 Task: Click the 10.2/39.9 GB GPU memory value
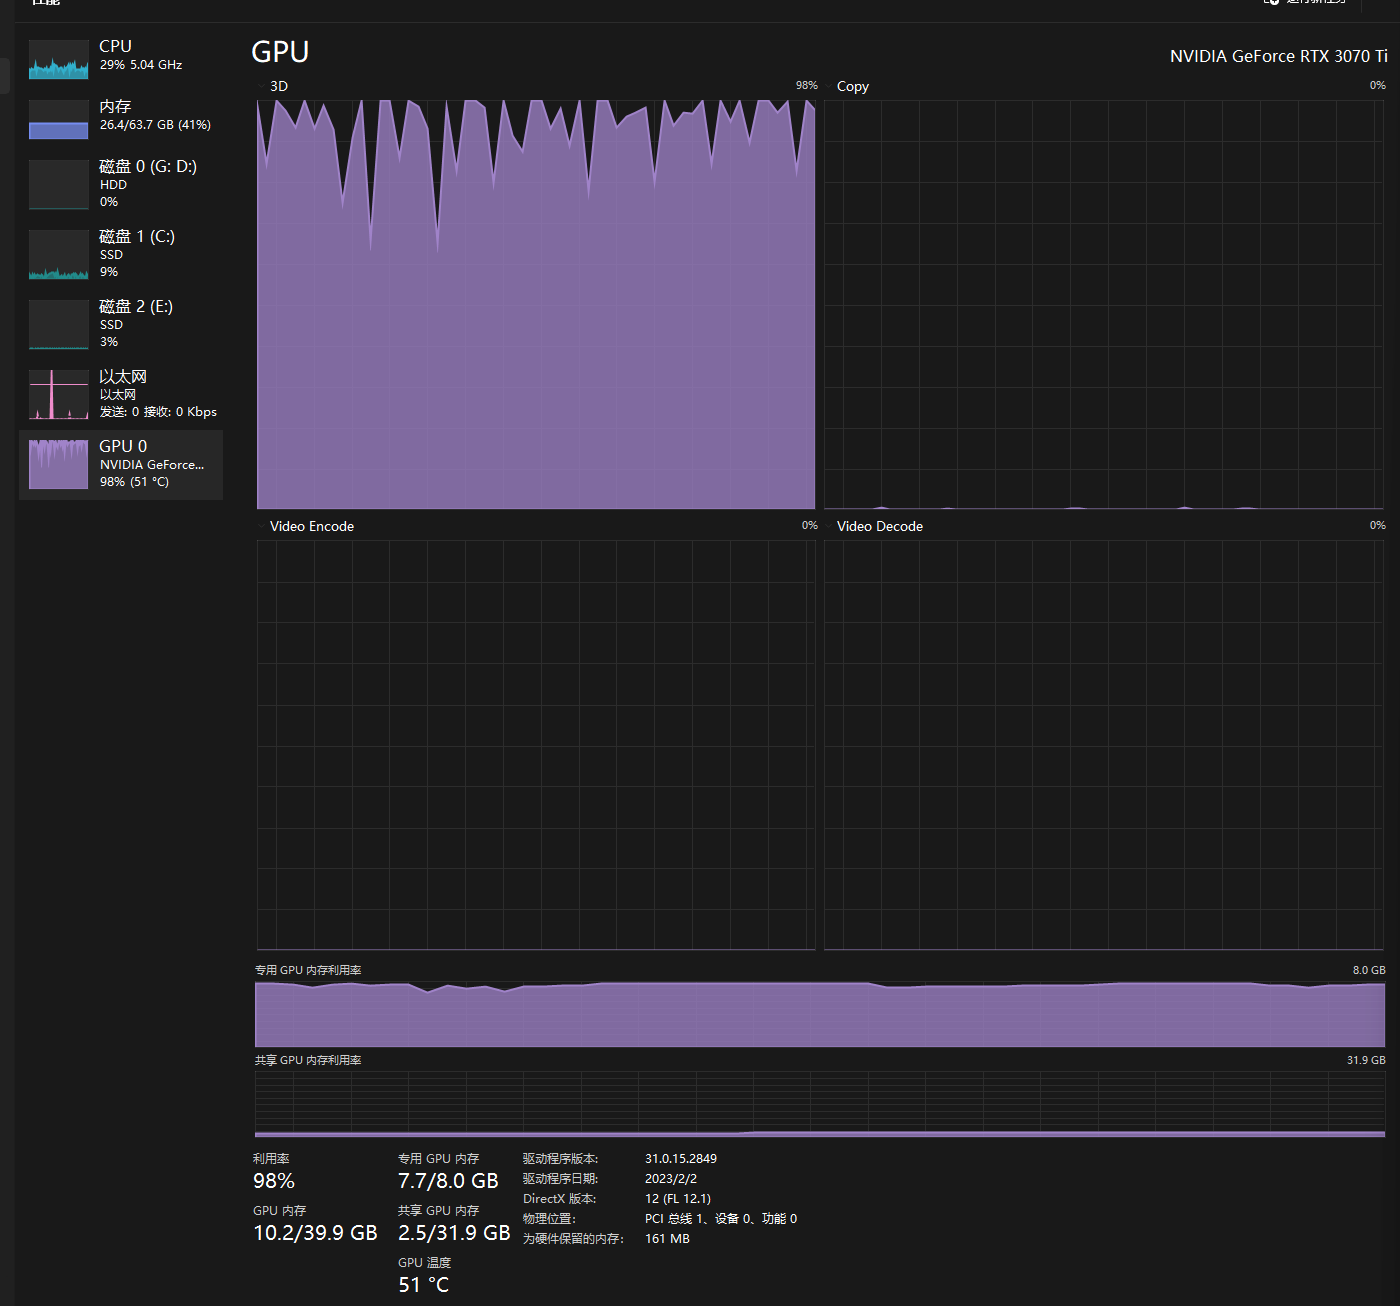315,1233
